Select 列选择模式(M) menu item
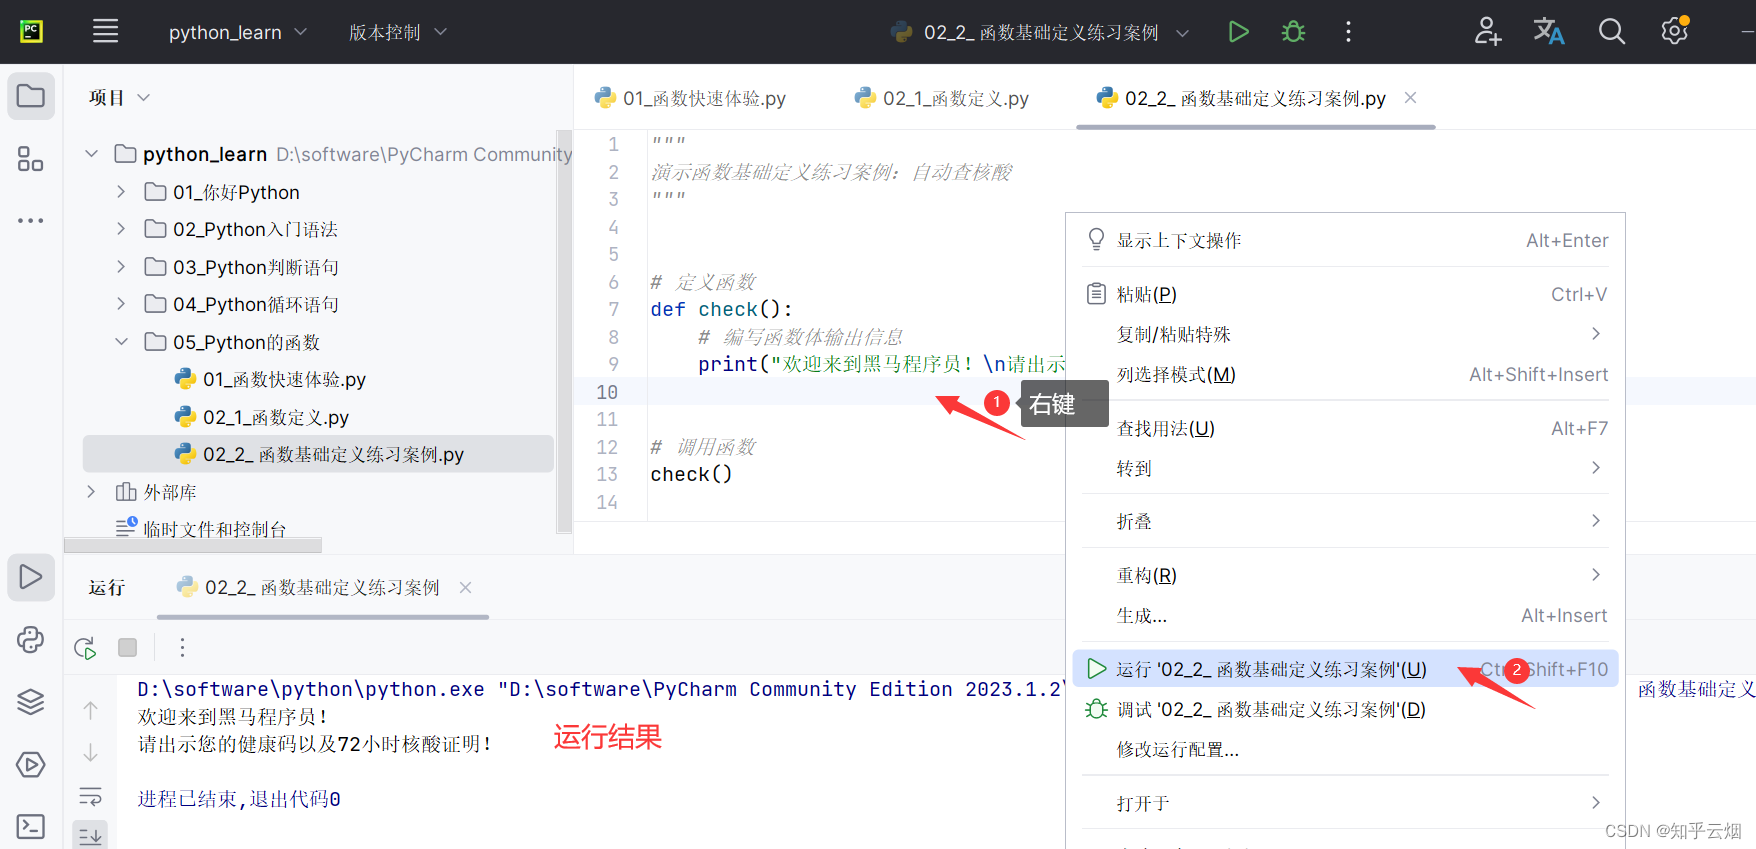 tap(1345, 374)
